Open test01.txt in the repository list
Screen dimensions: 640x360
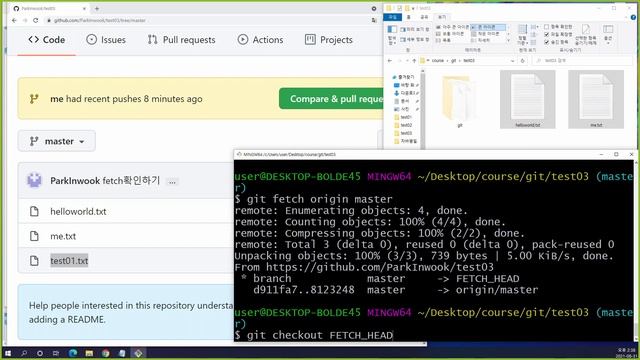[69, 260]
